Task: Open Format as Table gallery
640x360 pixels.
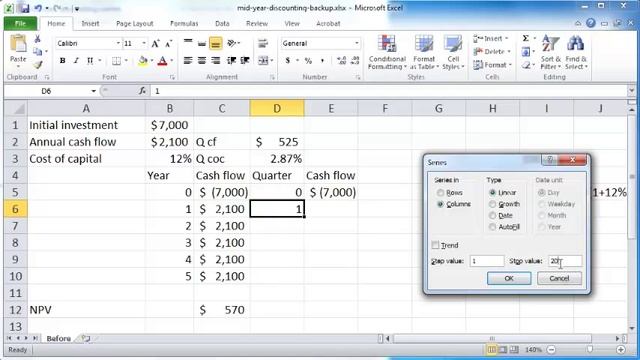Action: click(x=424, y=52)
